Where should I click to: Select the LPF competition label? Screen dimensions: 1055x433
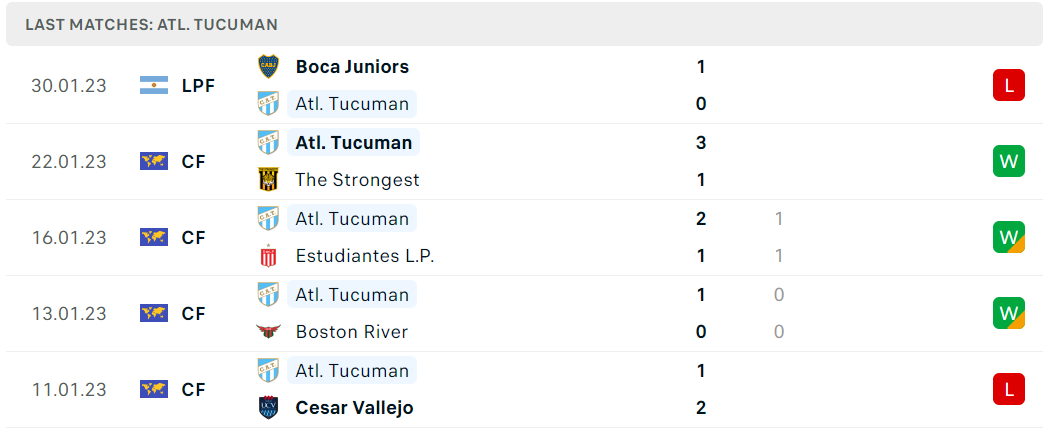(x=198, y=85)
